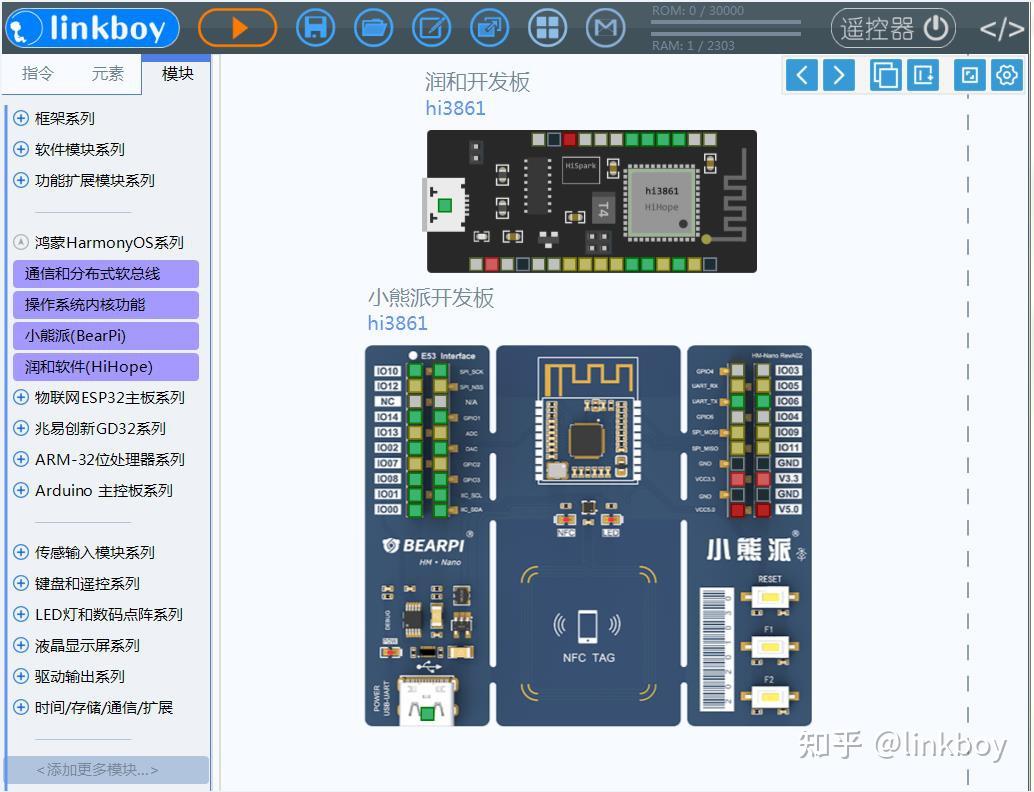The height and width of the screenshot is (792, 1034).
Task: Click the orange Run program button
Action: (237, 28)
